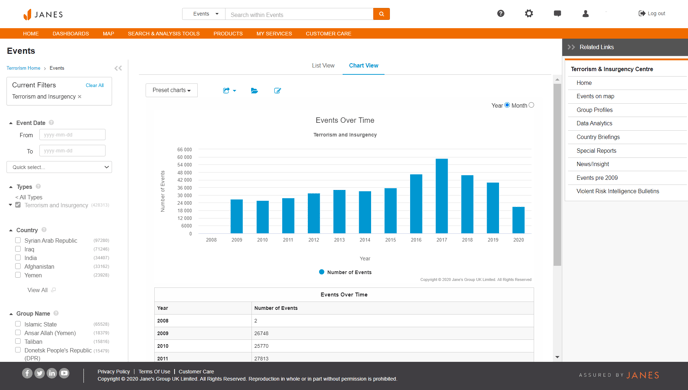
Task: Click the orange search magnifier button
Action: (381, 14)
